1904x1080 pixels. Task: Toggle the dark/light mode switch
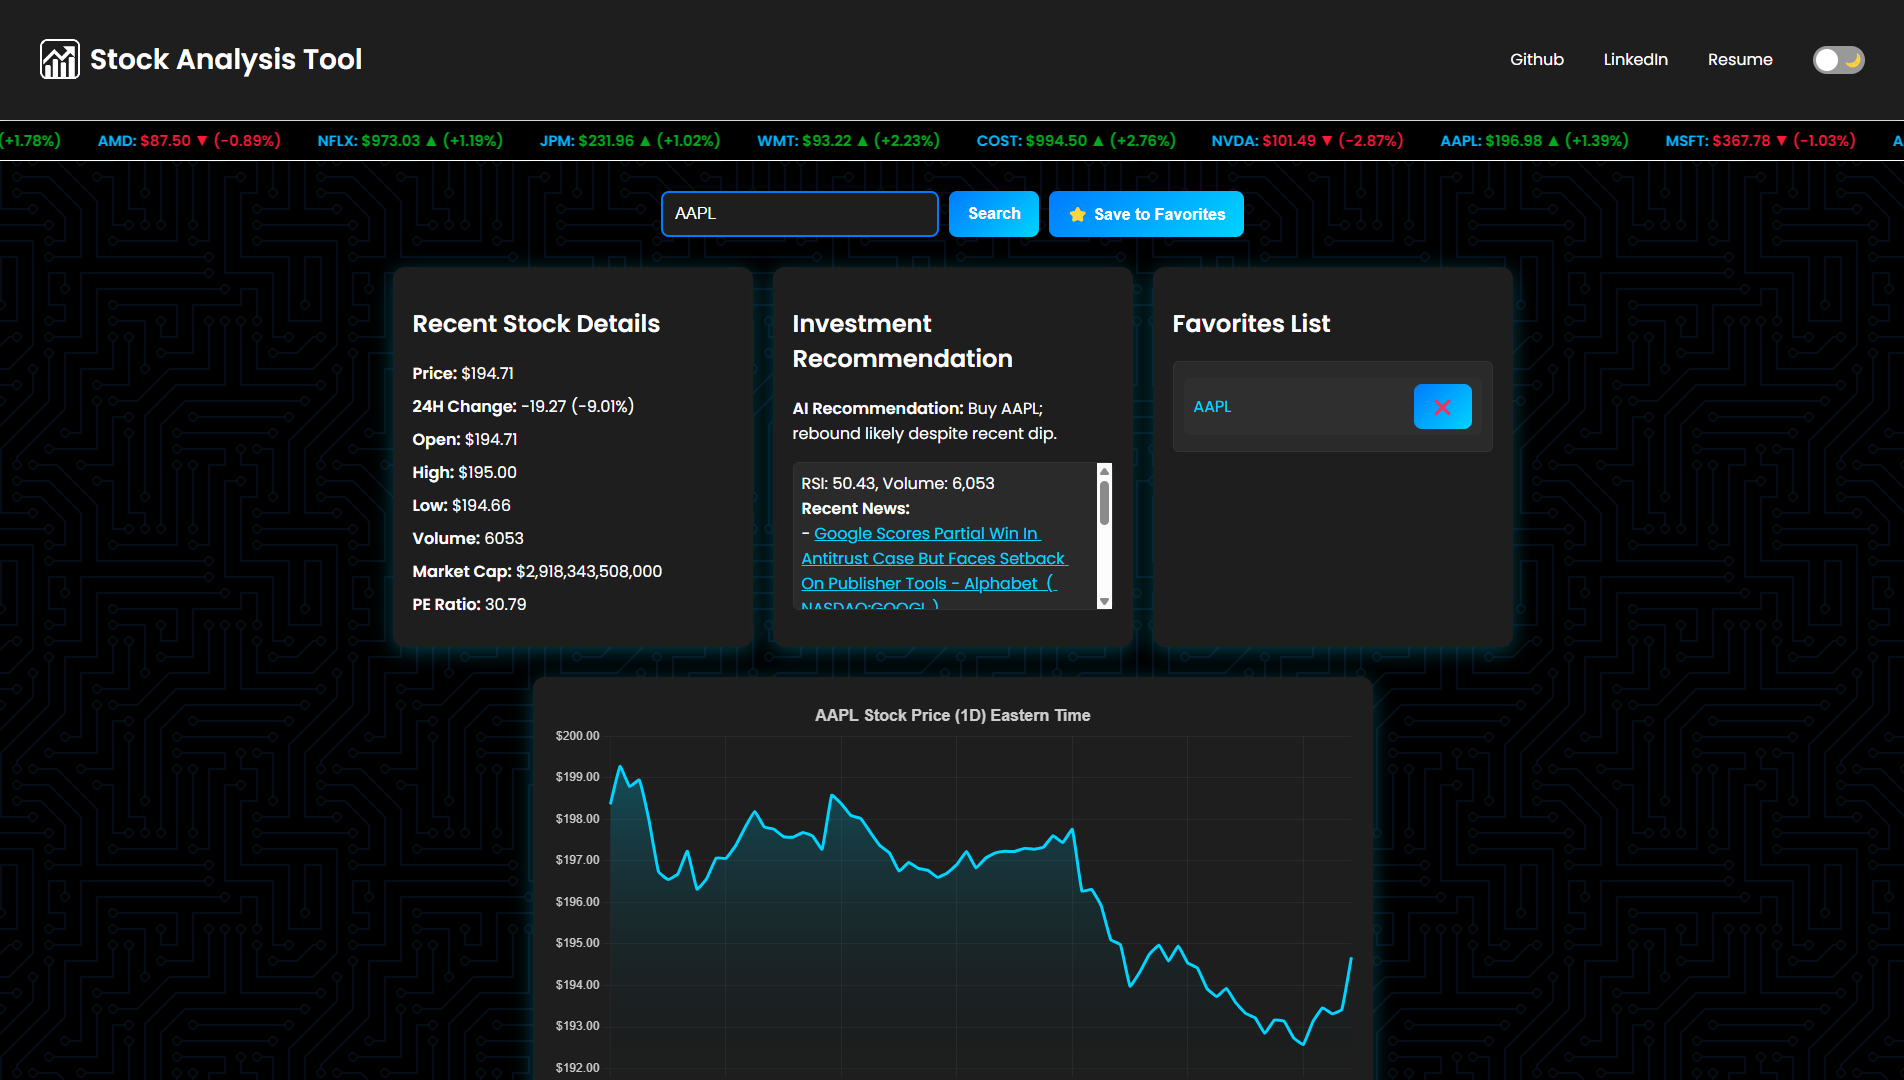point(1838,60)
